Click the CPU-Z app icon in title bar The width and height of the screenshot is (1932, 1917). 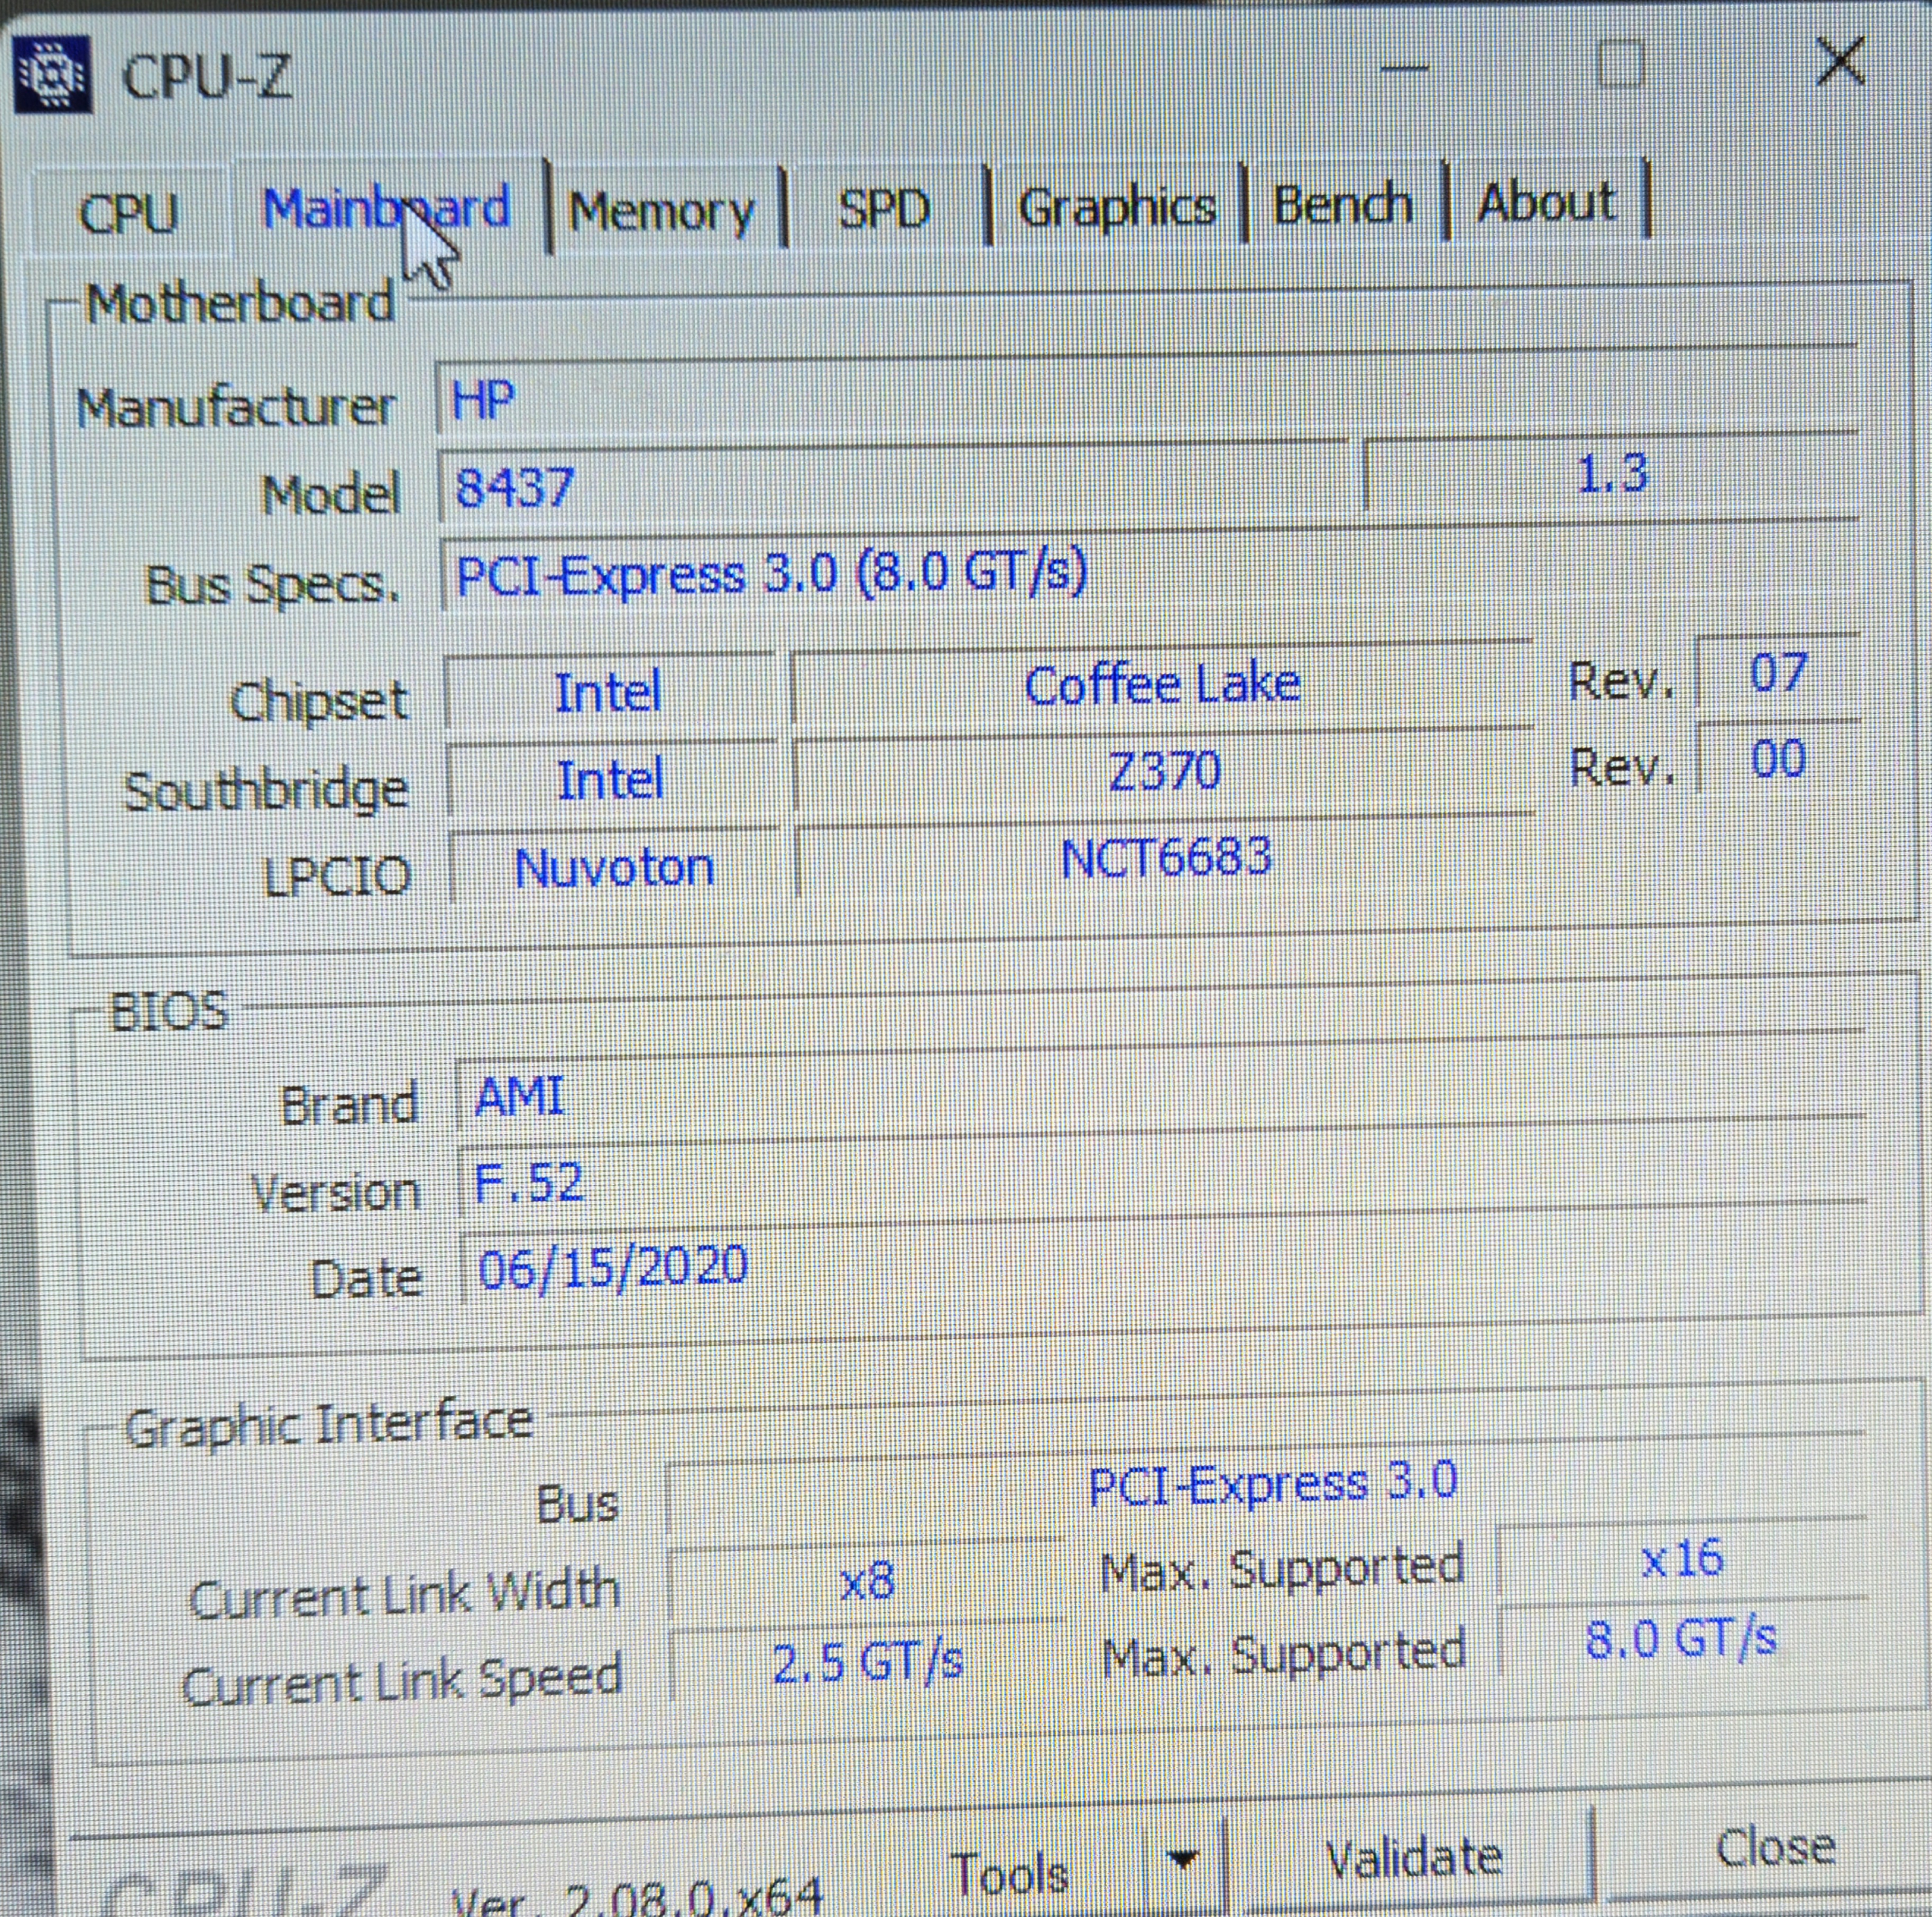51,73
